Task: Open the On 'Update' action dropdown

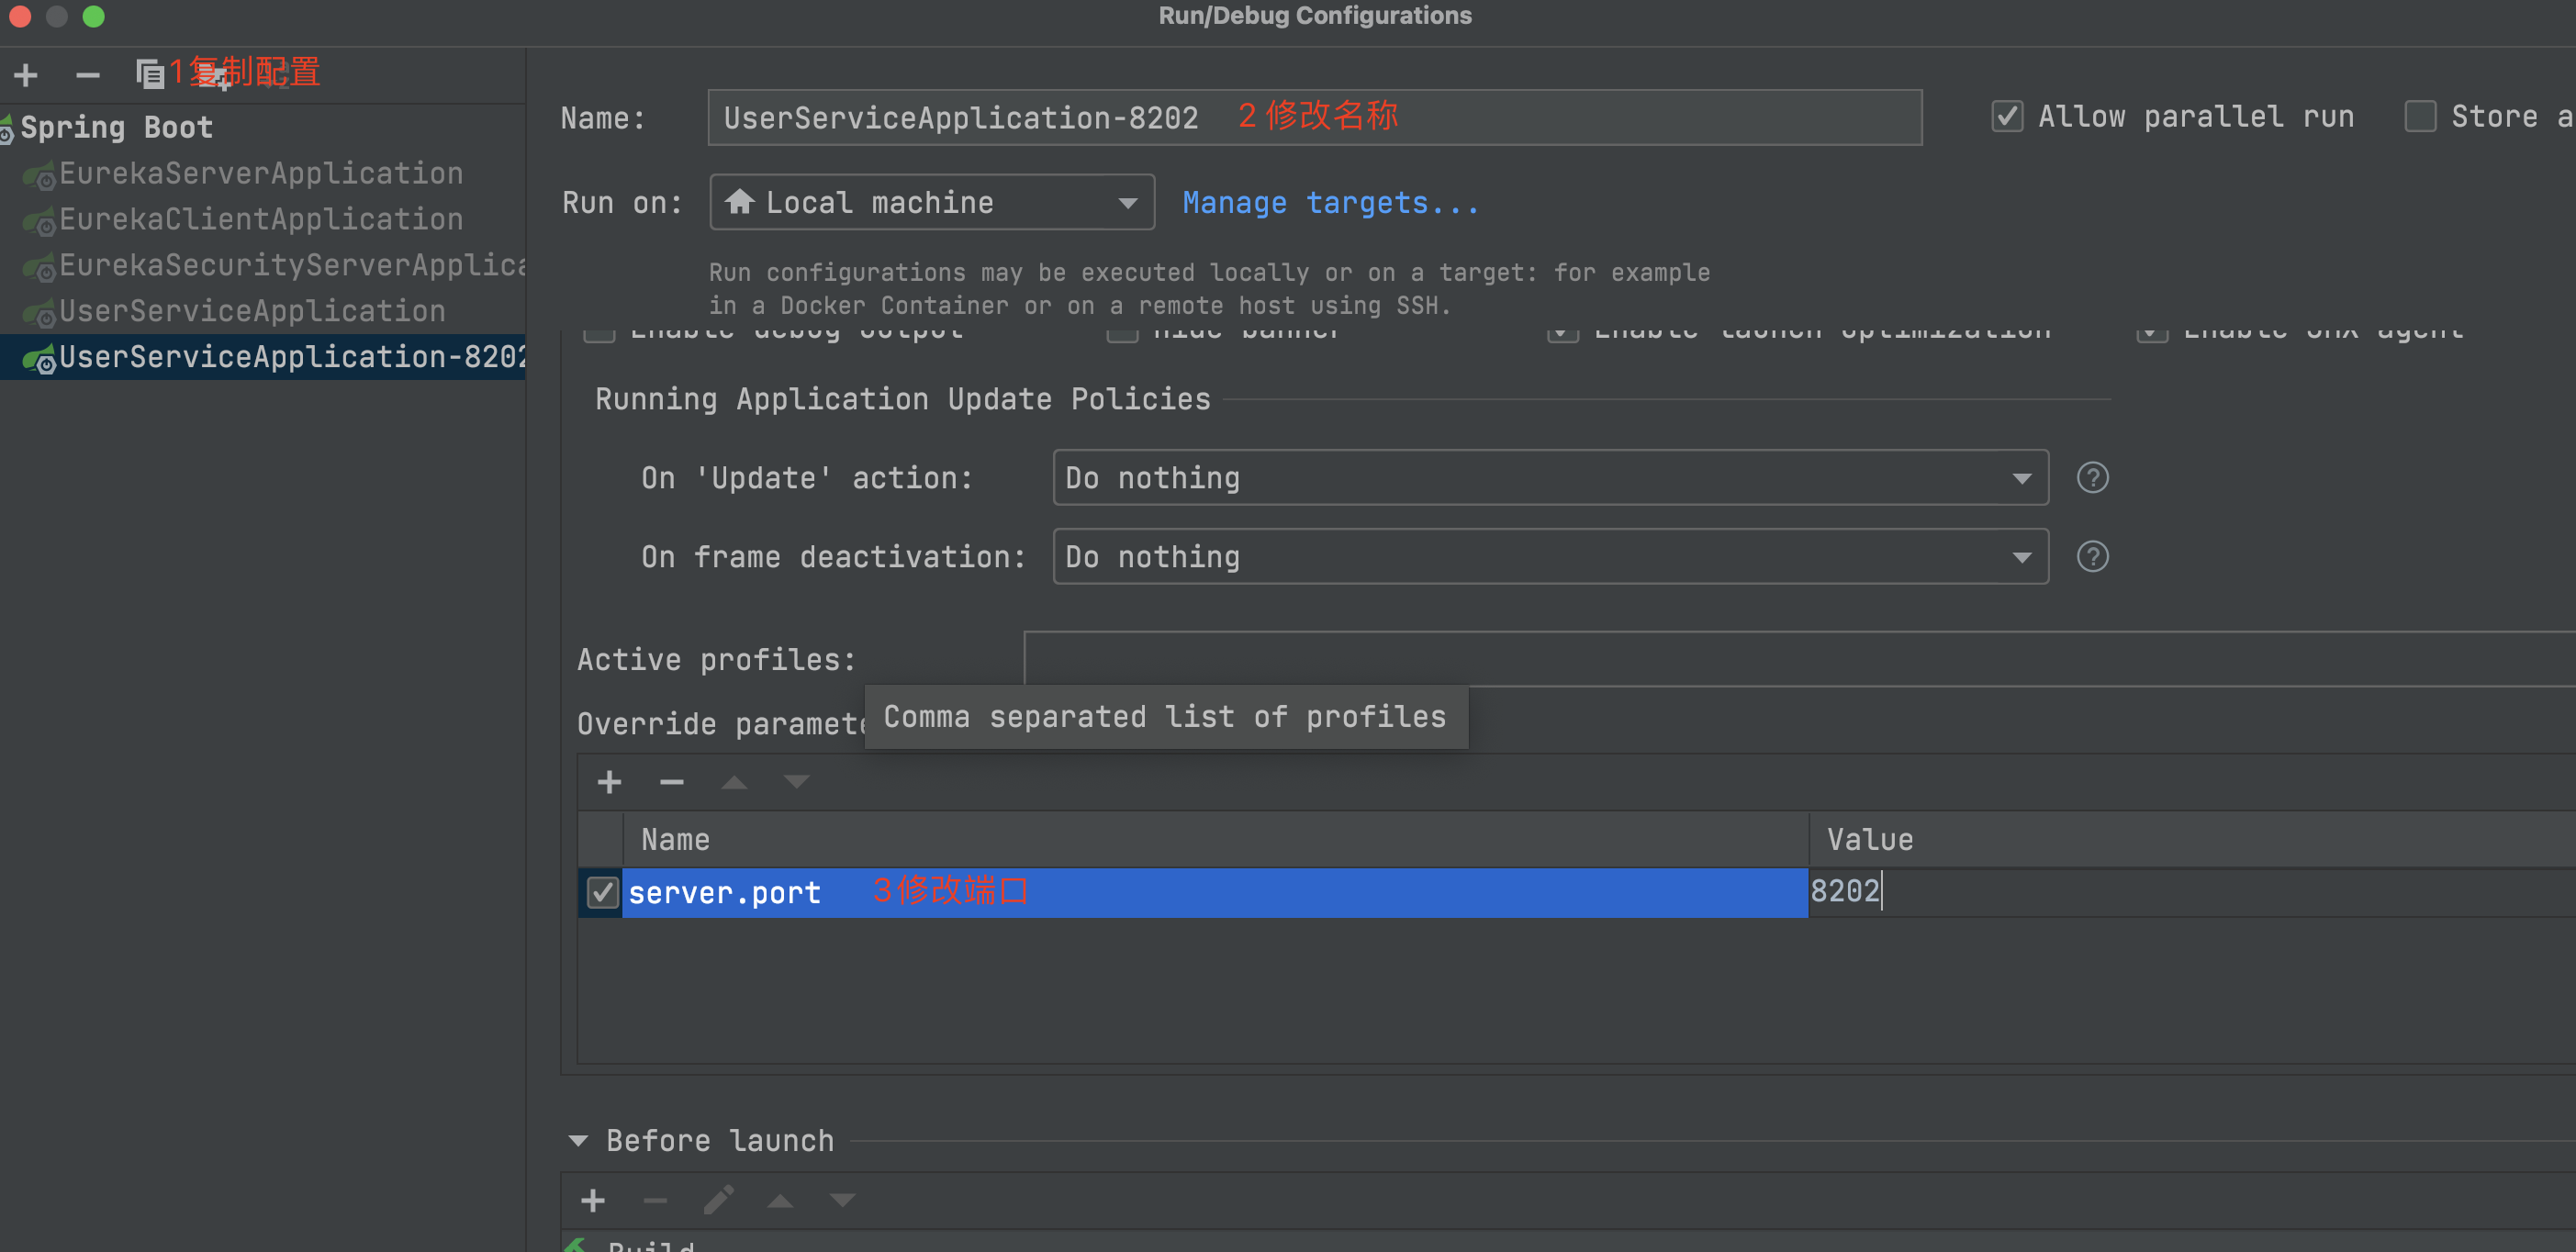Action: 1549,478
